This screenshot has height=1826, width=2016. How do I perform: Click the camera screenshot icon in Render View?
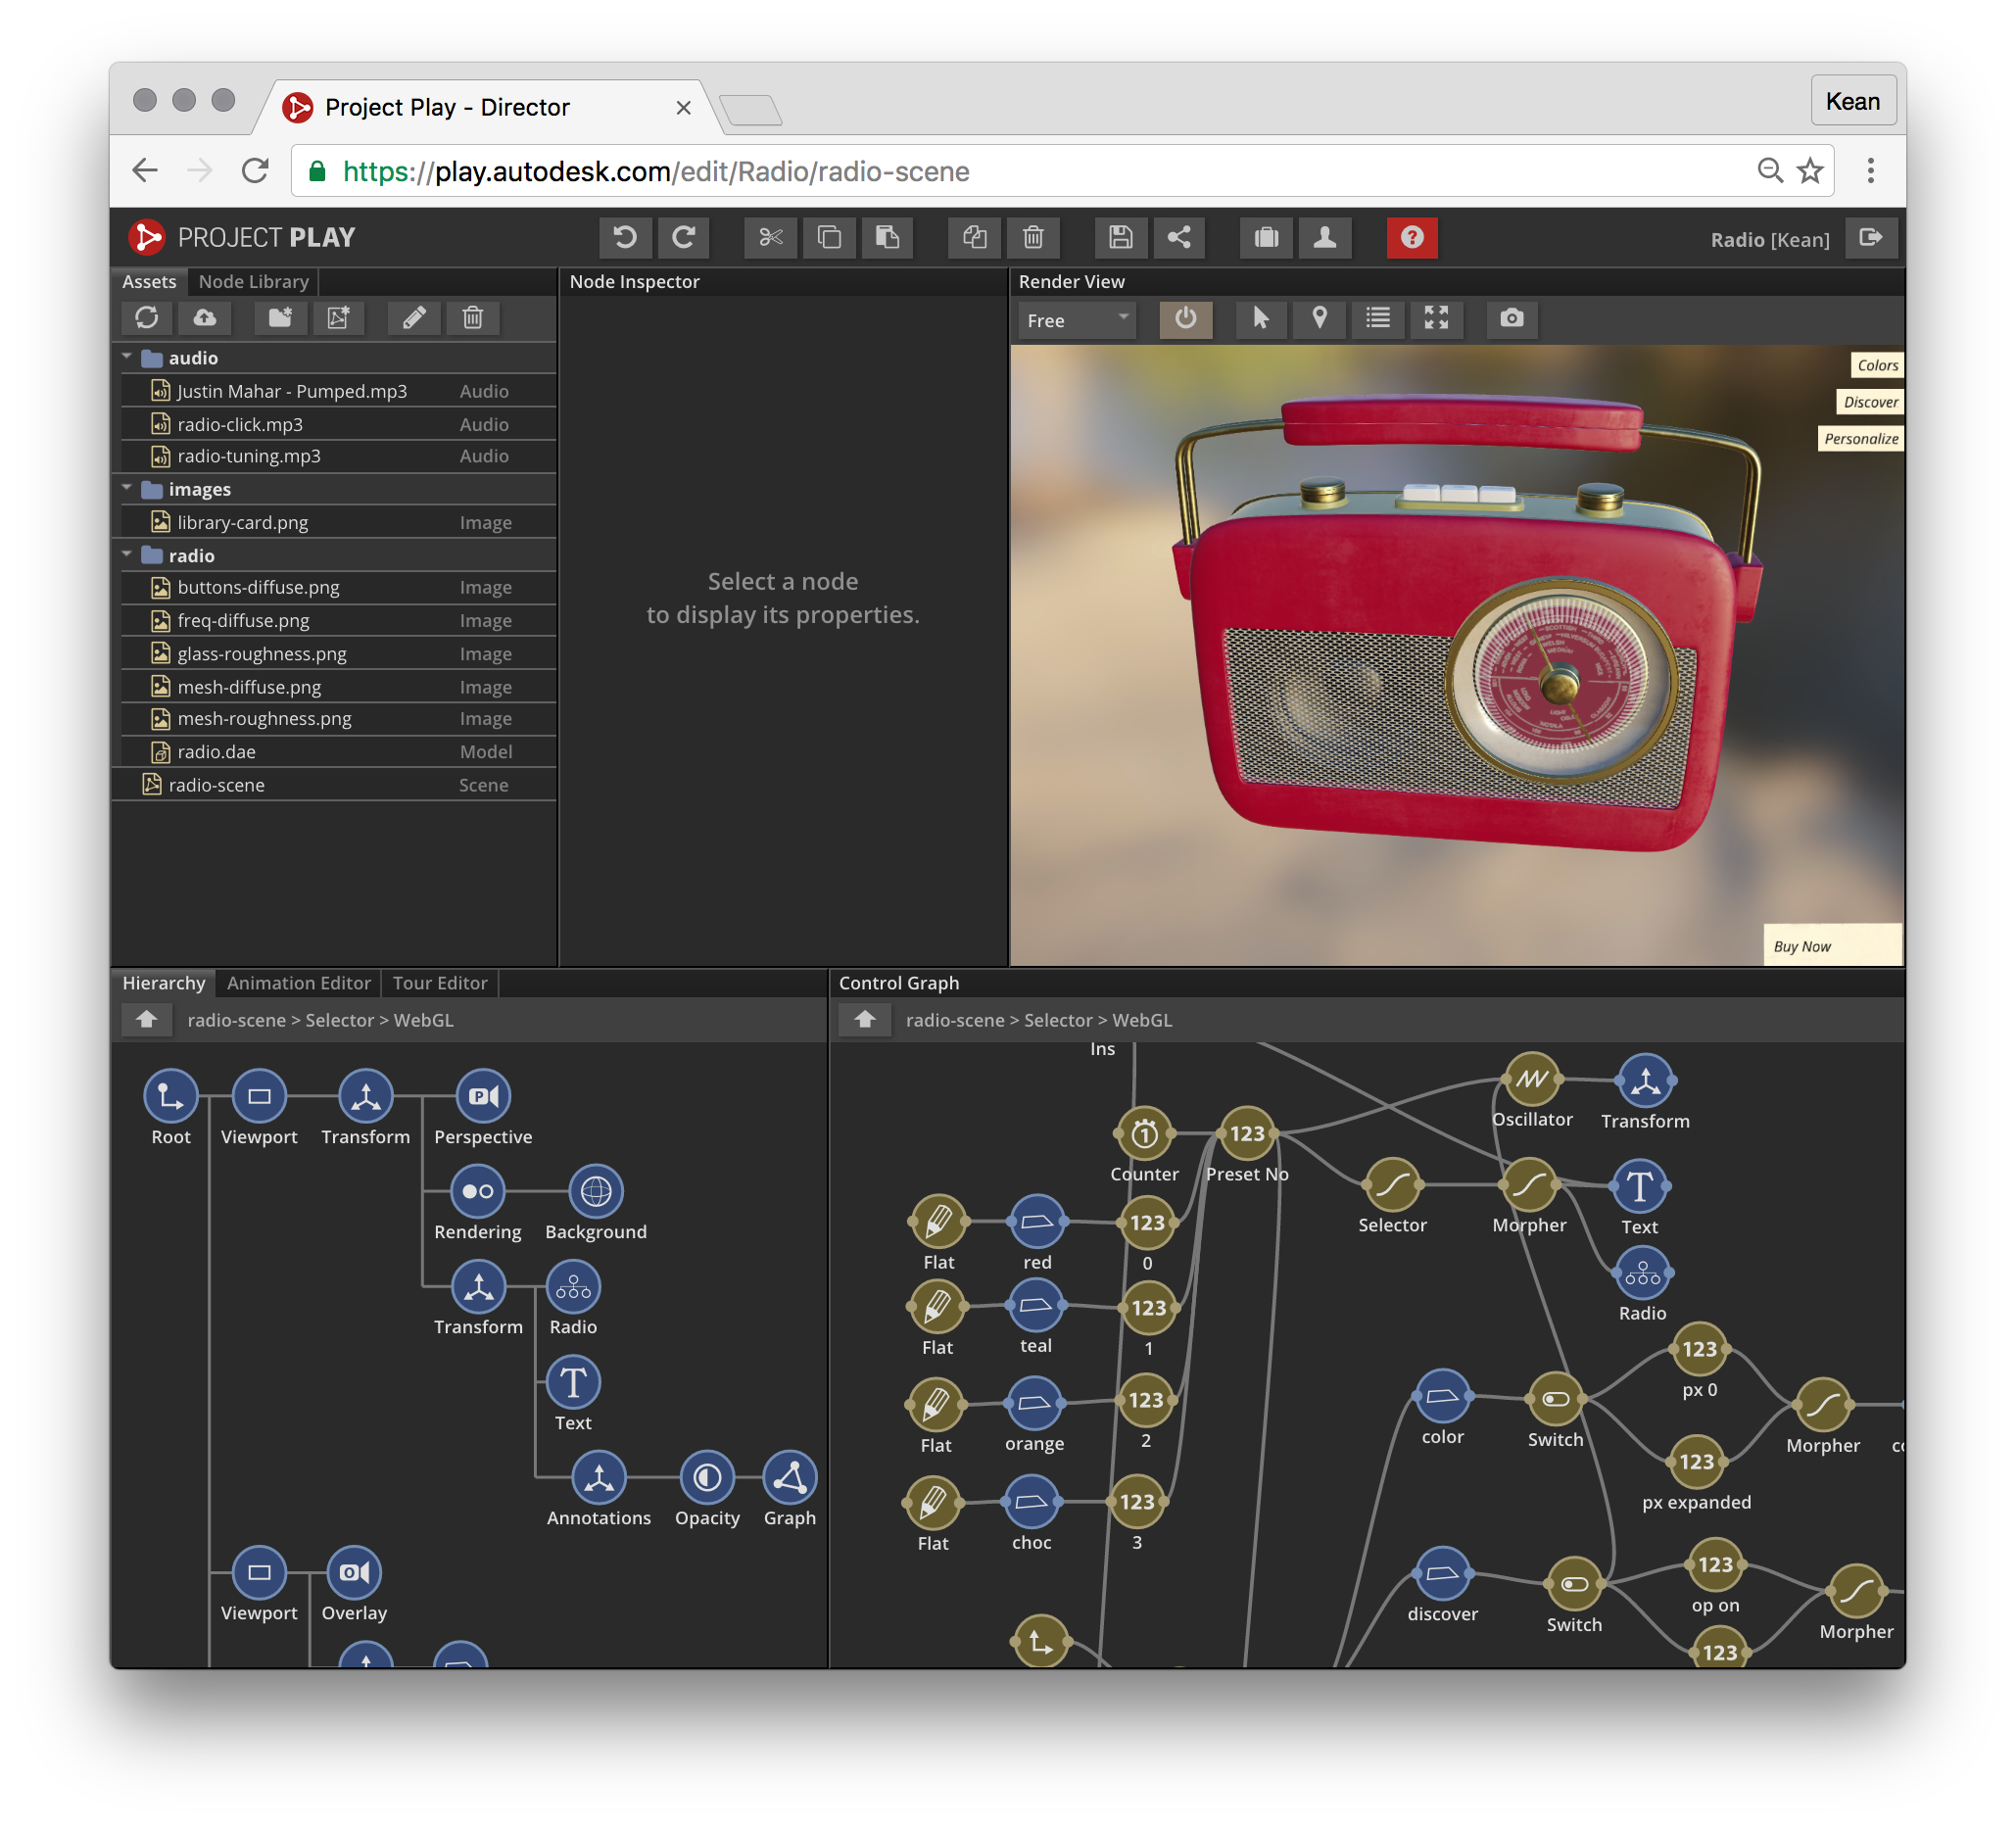click(x=1511, y=318)
